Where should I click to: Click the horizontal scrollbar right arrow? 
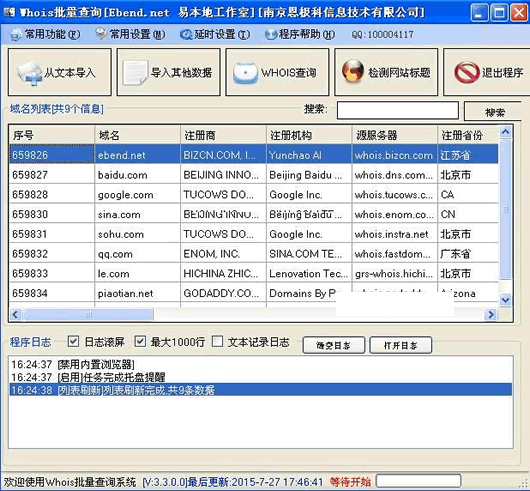tap(490, 315)
